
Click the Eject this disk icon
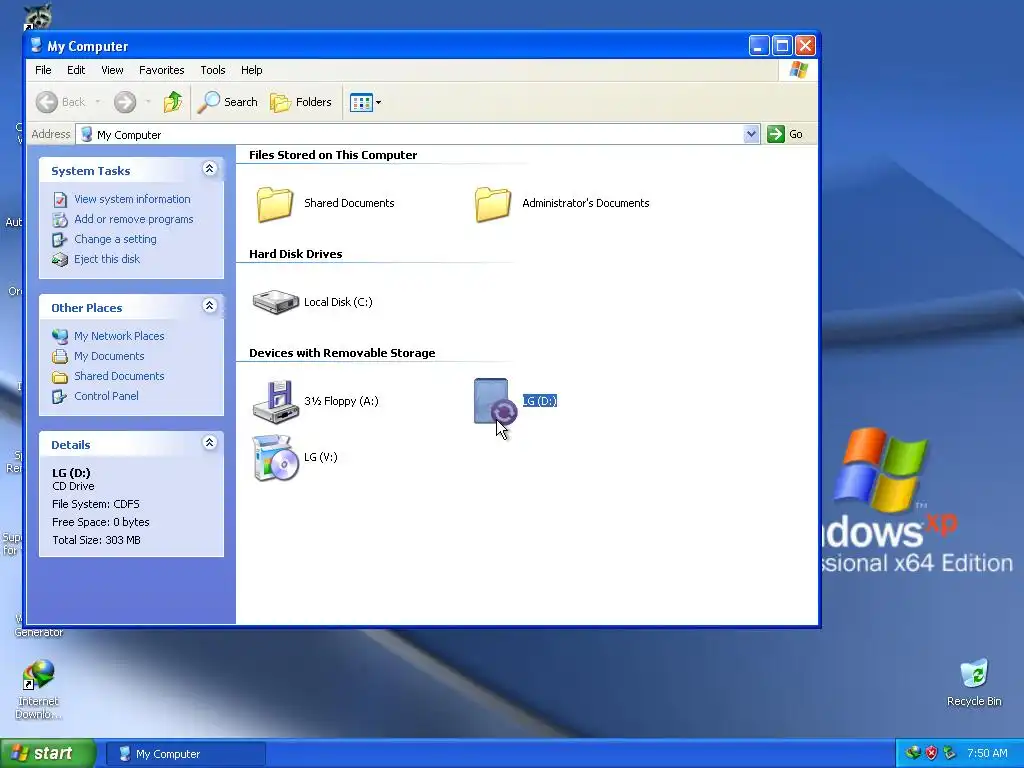coord(60,260)
